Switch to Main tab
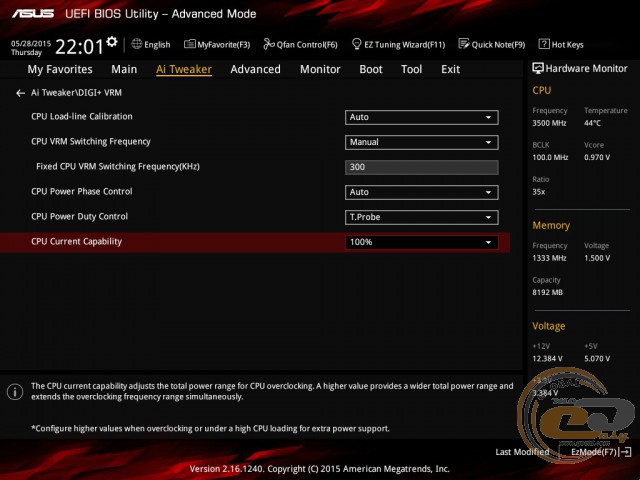The image size is (640, 480). [x=124, y=69]
